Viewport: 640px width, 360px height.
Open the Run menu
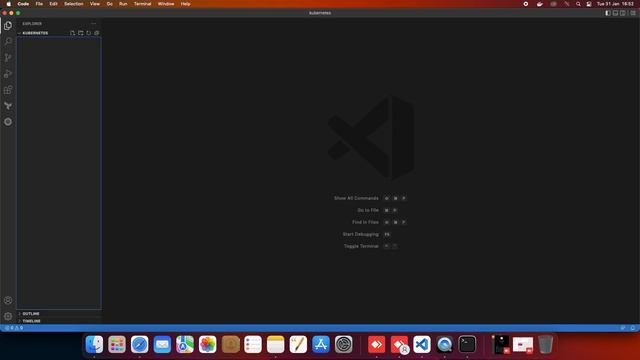pyautogui.click(x=123, y=4)
